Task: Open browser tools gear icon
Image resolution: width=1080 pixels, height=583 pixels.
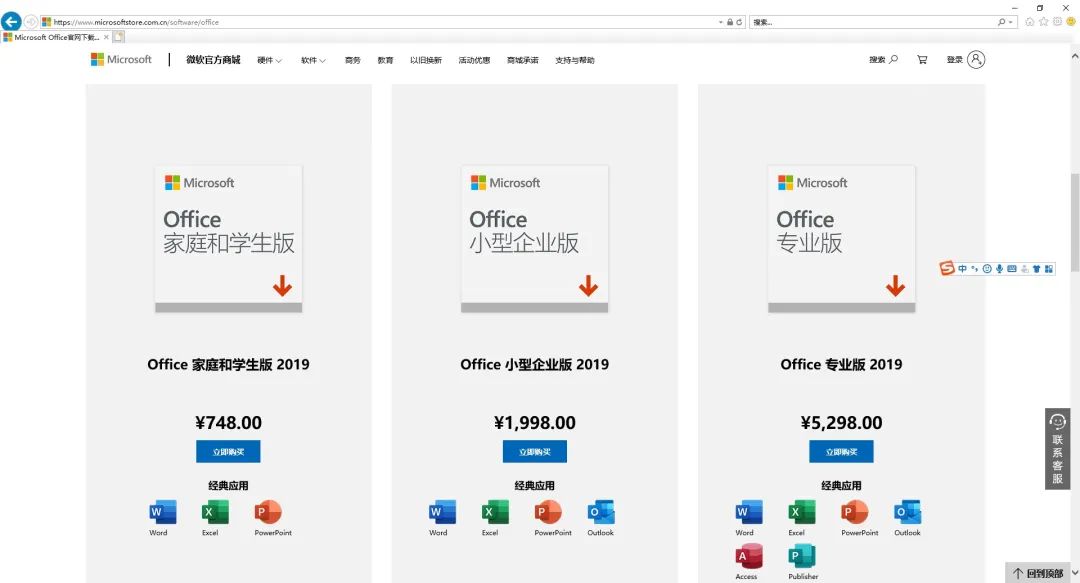Action: (x=1057, y=21)
